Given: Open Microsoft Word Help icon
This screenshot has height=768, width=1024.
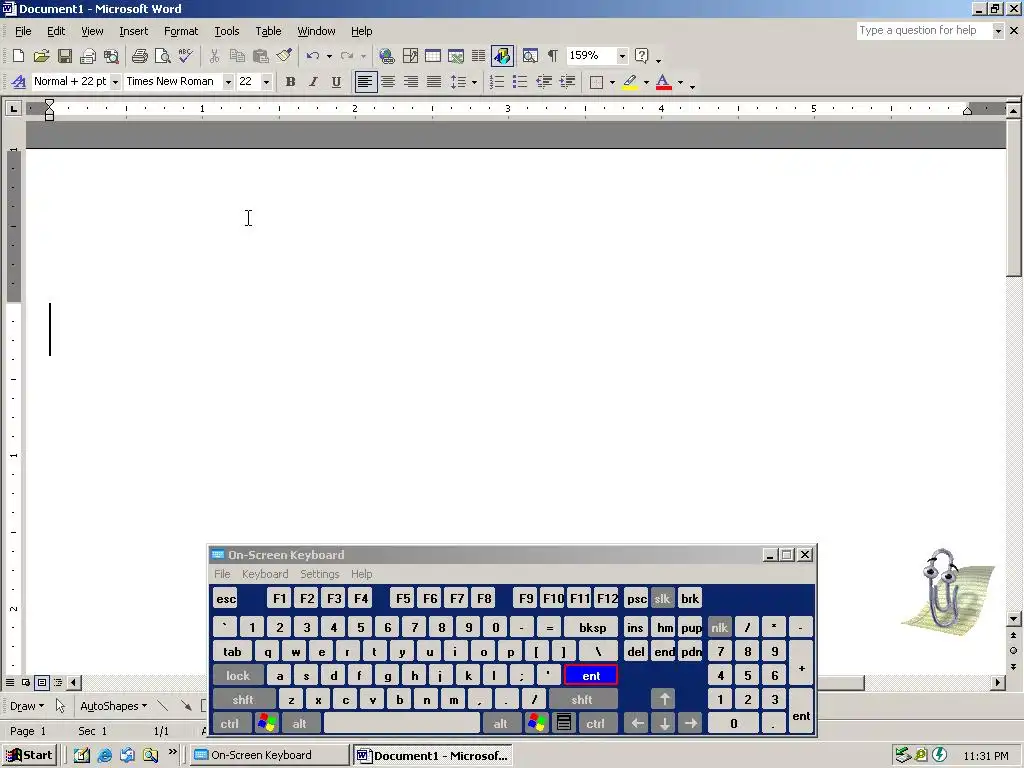Looking at the screenshot, I should tap(642, 56).
